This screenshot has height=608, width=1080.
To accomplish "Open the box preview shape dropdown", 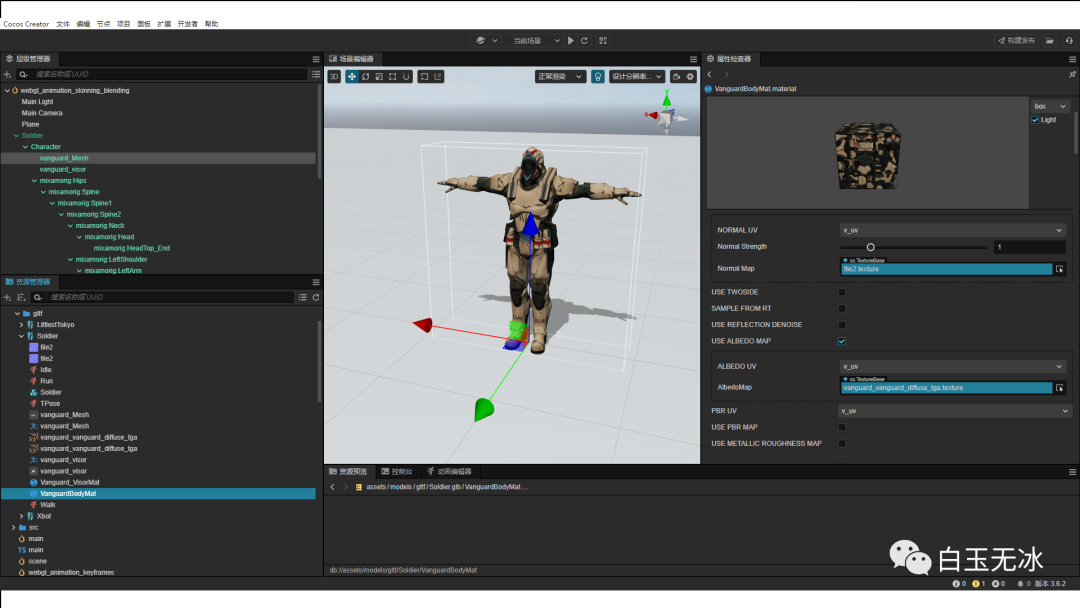I will [1050, 106].
